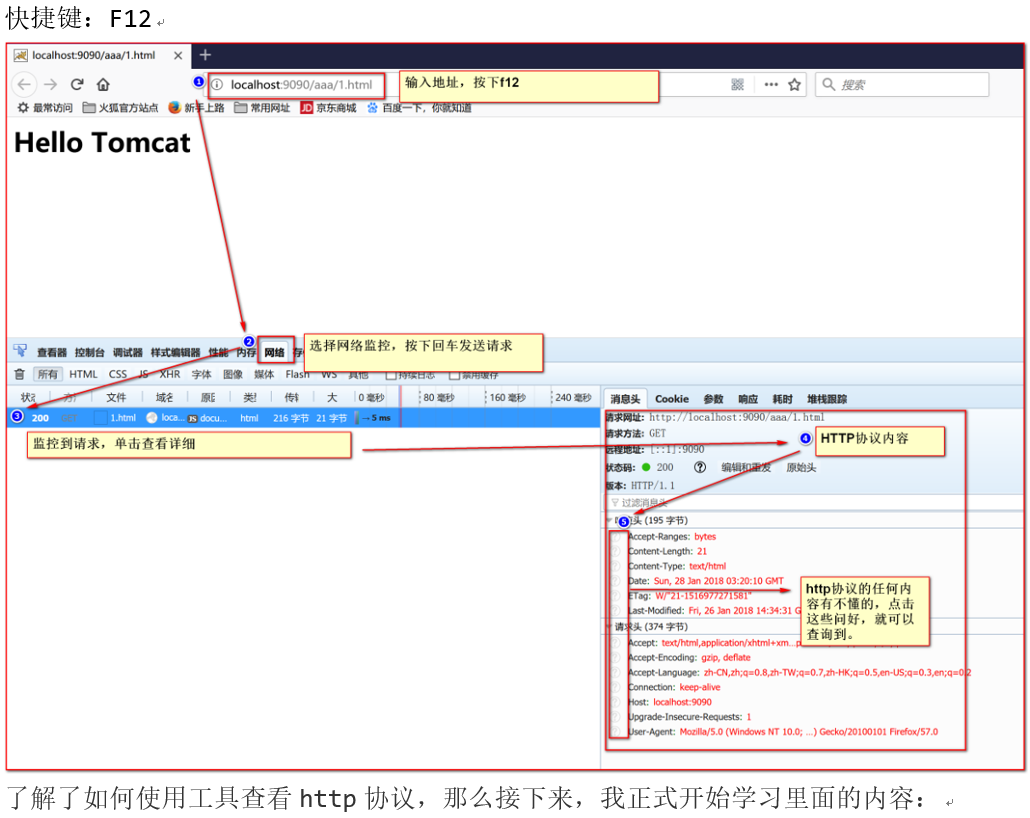Click the 216 字节 transferred cell
The height and width of the screenshot is (818, 1030).
[291, 418]
